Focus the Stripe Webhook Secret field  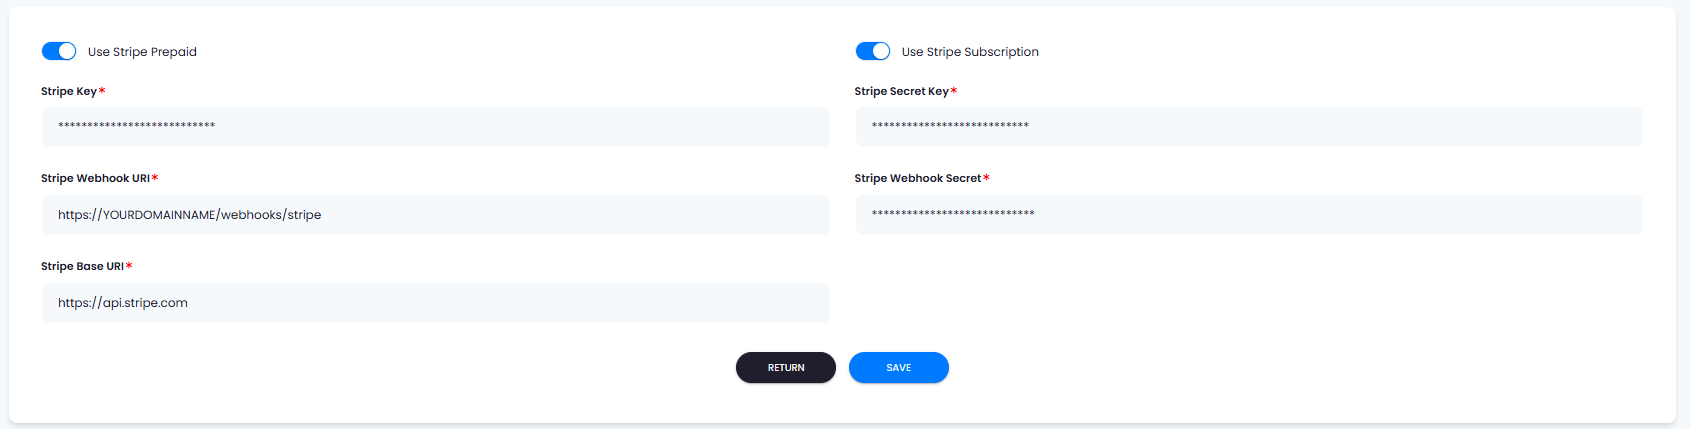(1249, 215)
